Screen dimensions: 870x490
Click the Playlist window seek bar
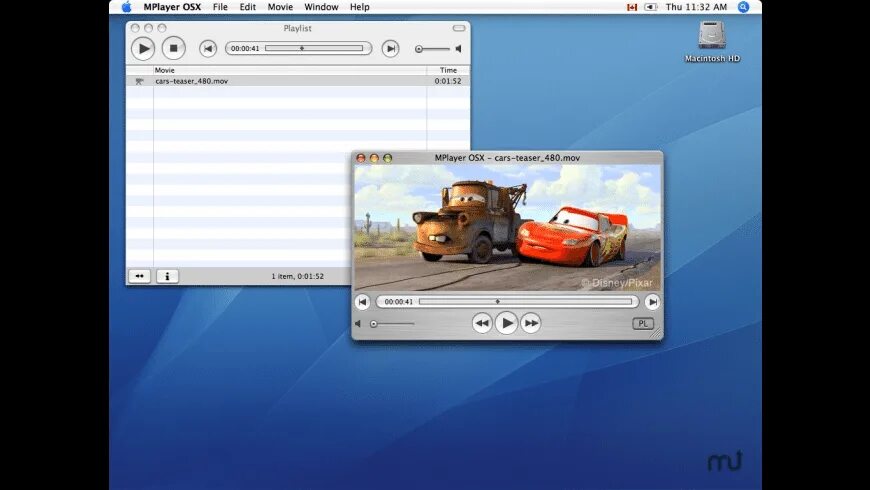tap(314, 48)
